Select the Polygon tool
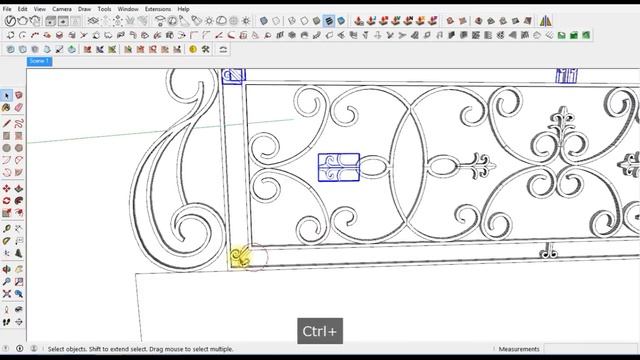This screenshot has width=640, height=360. coord(19,148)
